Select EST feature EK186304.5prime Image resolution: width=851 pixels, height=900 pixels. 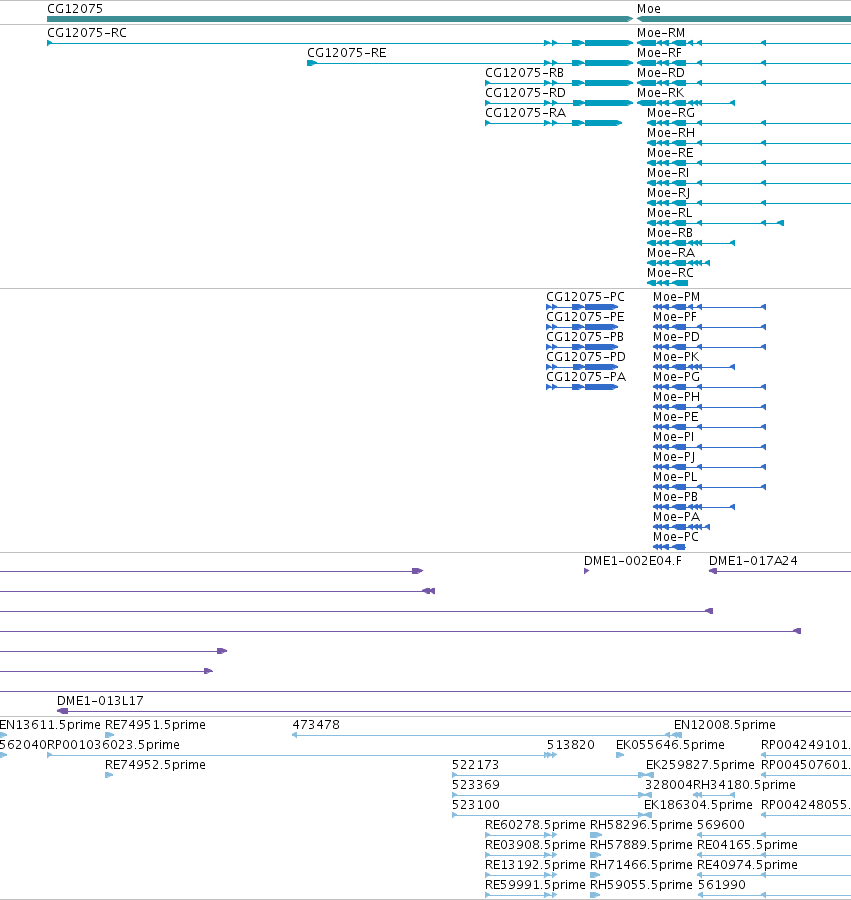[698, 805]
